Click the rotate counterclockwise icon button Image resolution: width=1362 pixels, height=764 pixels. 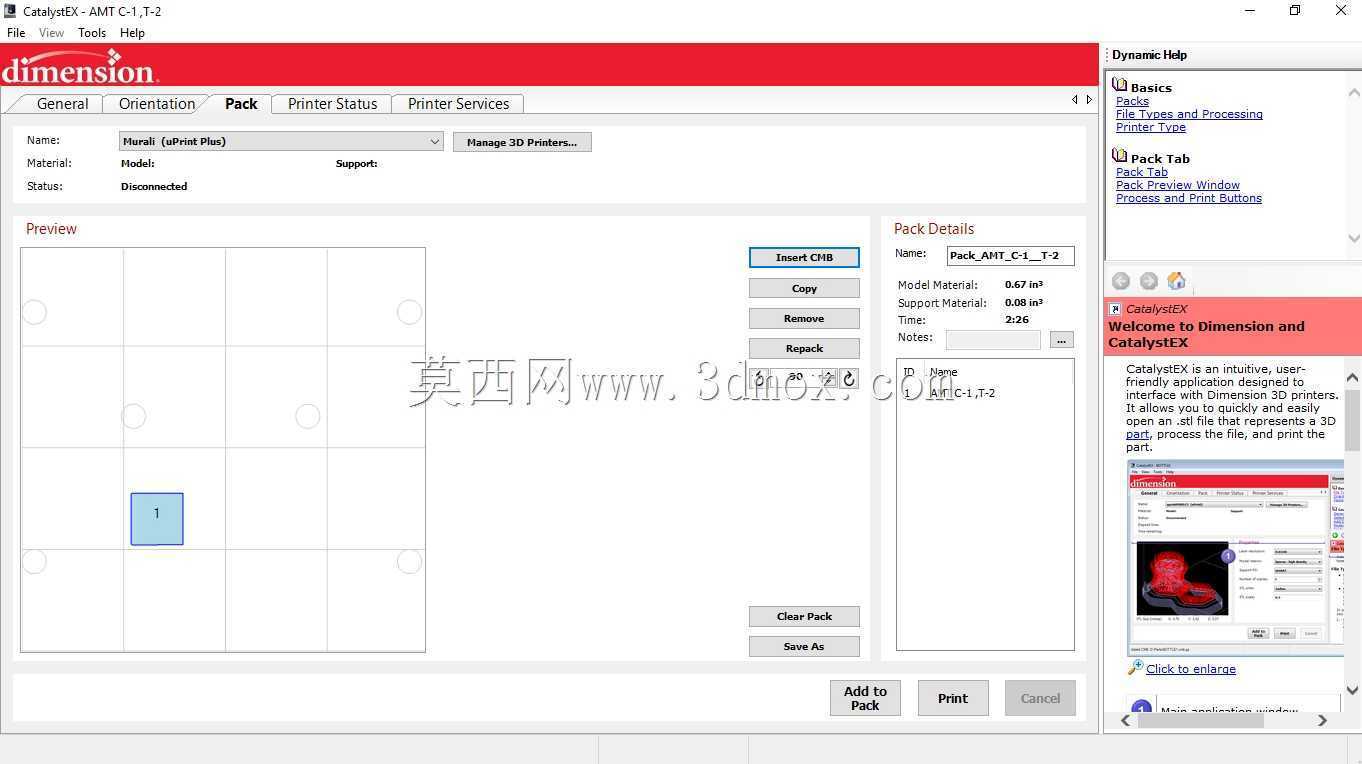coord(760,378)
